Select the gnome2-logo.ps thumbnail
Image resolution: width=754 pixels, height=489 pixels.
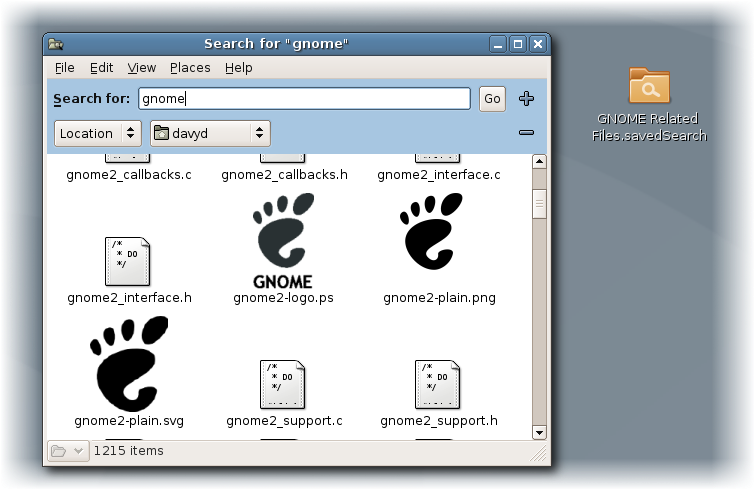pyautogui.click(x=283, y=240)
